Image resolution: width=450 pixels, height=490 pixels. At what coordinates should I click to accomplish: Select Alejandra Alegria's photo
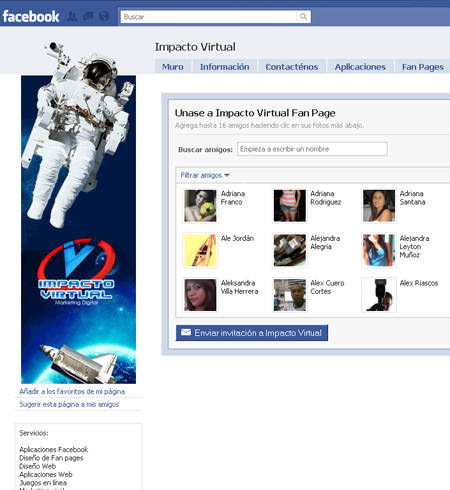tap(290, 250)
